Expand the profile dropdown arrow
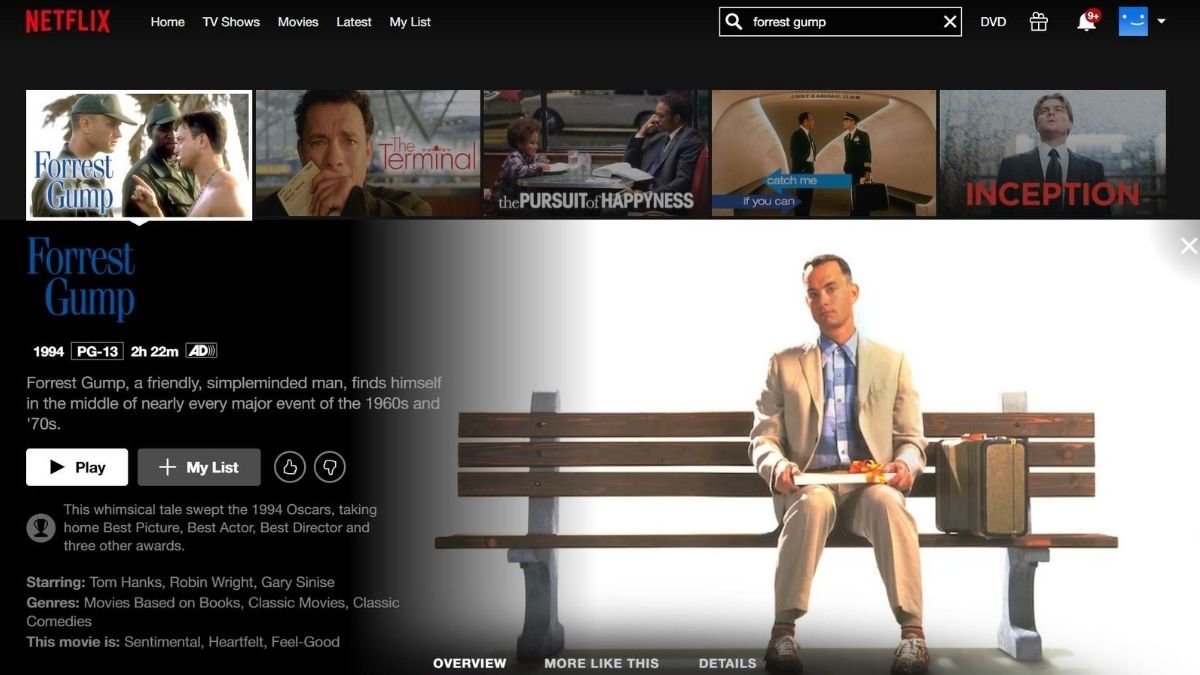This screenshot has height=675, width=1200. pos(1161,21)
